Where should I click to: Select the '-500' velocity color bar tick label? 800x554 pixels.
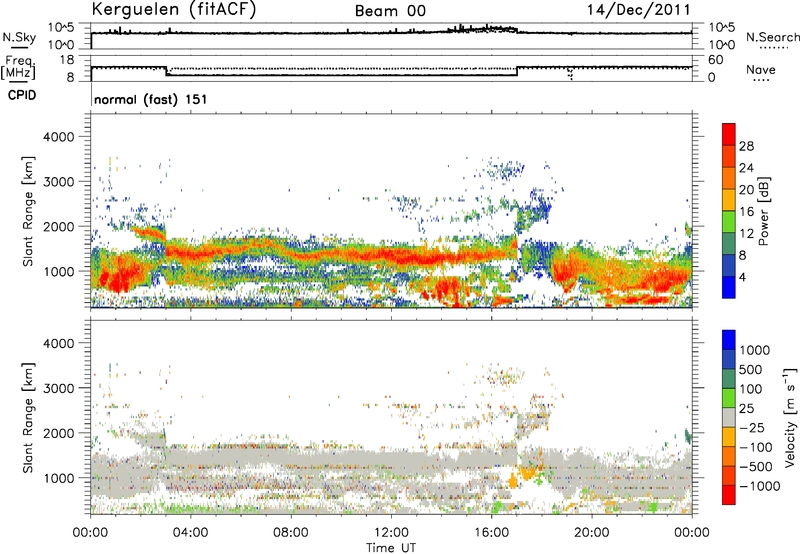click(x=756, y=467)
